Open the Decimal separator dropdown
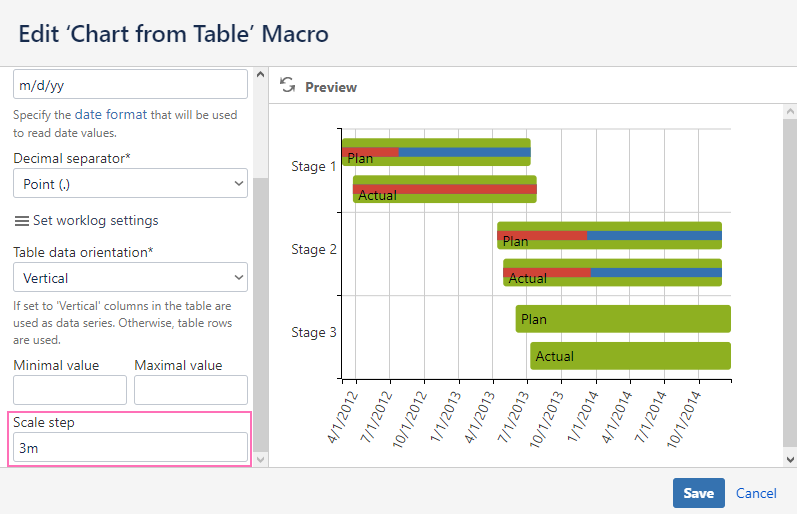Image resolution: width=797 pixels, height=514 pixels. (130, 184)
